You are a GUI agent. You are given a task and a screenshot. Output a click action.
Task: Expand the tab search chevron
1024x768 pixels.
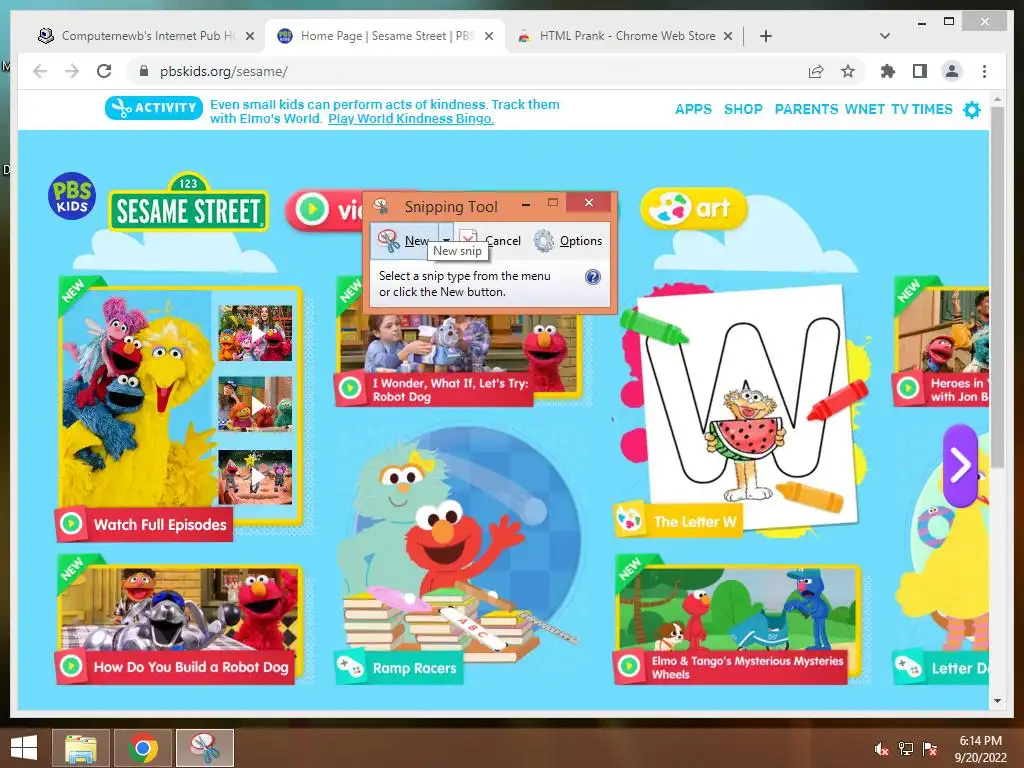(885, 36)
